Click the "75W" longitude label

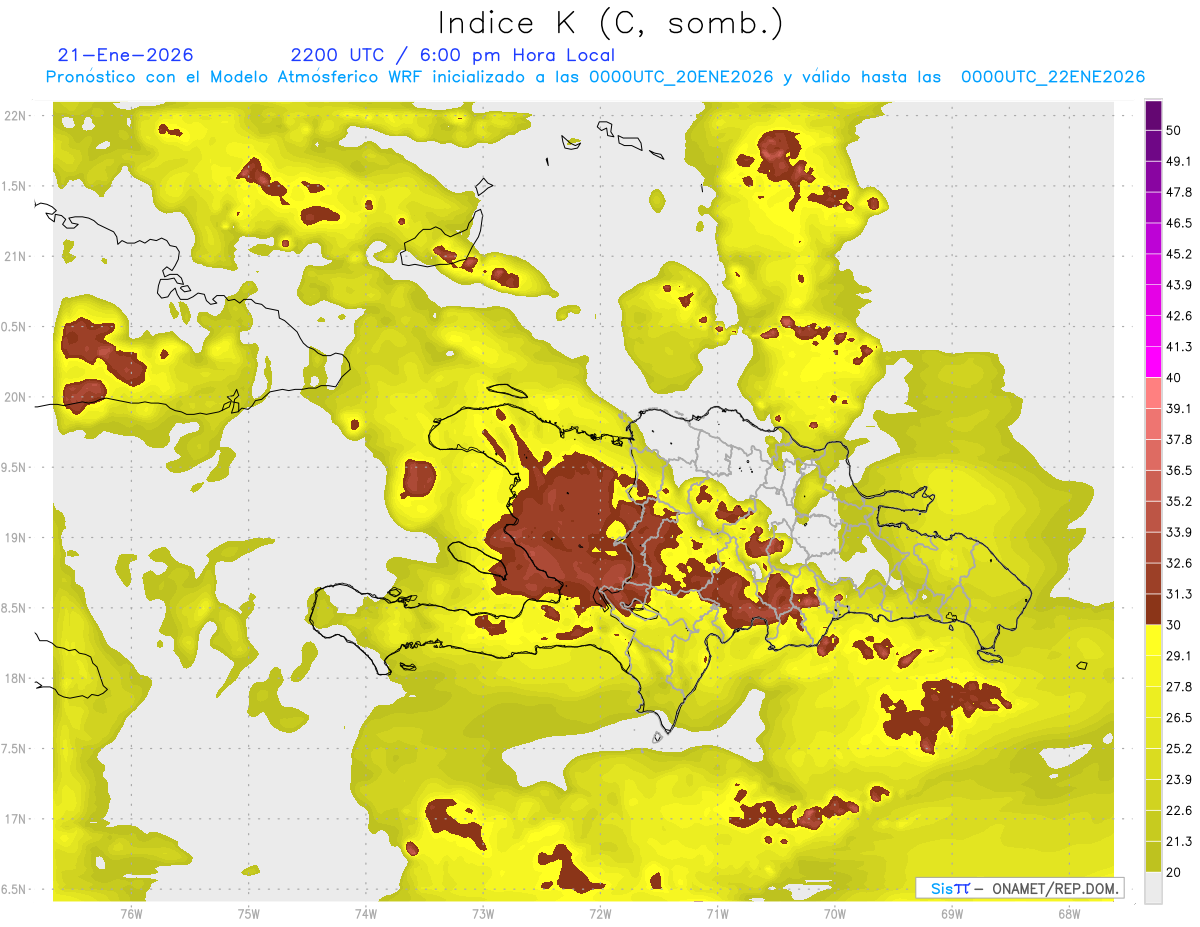(x=248, y=912)
